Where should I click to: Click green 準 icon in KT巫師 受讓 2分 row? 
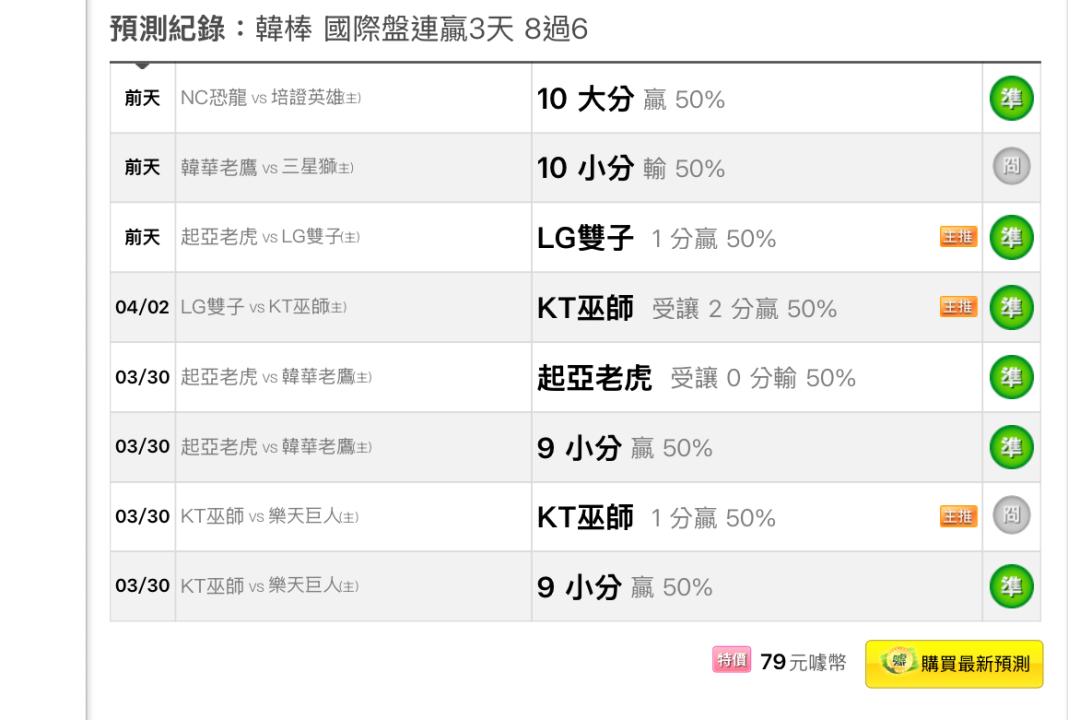(1011, 307)
